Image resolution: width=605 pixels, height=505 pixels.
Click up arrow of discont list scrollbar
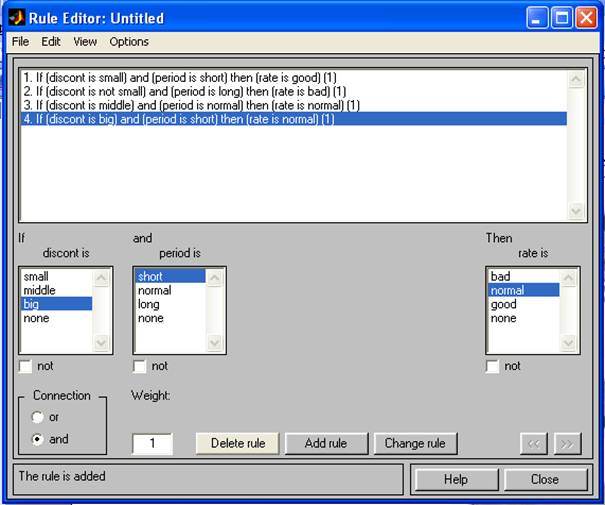click(101, 278)
